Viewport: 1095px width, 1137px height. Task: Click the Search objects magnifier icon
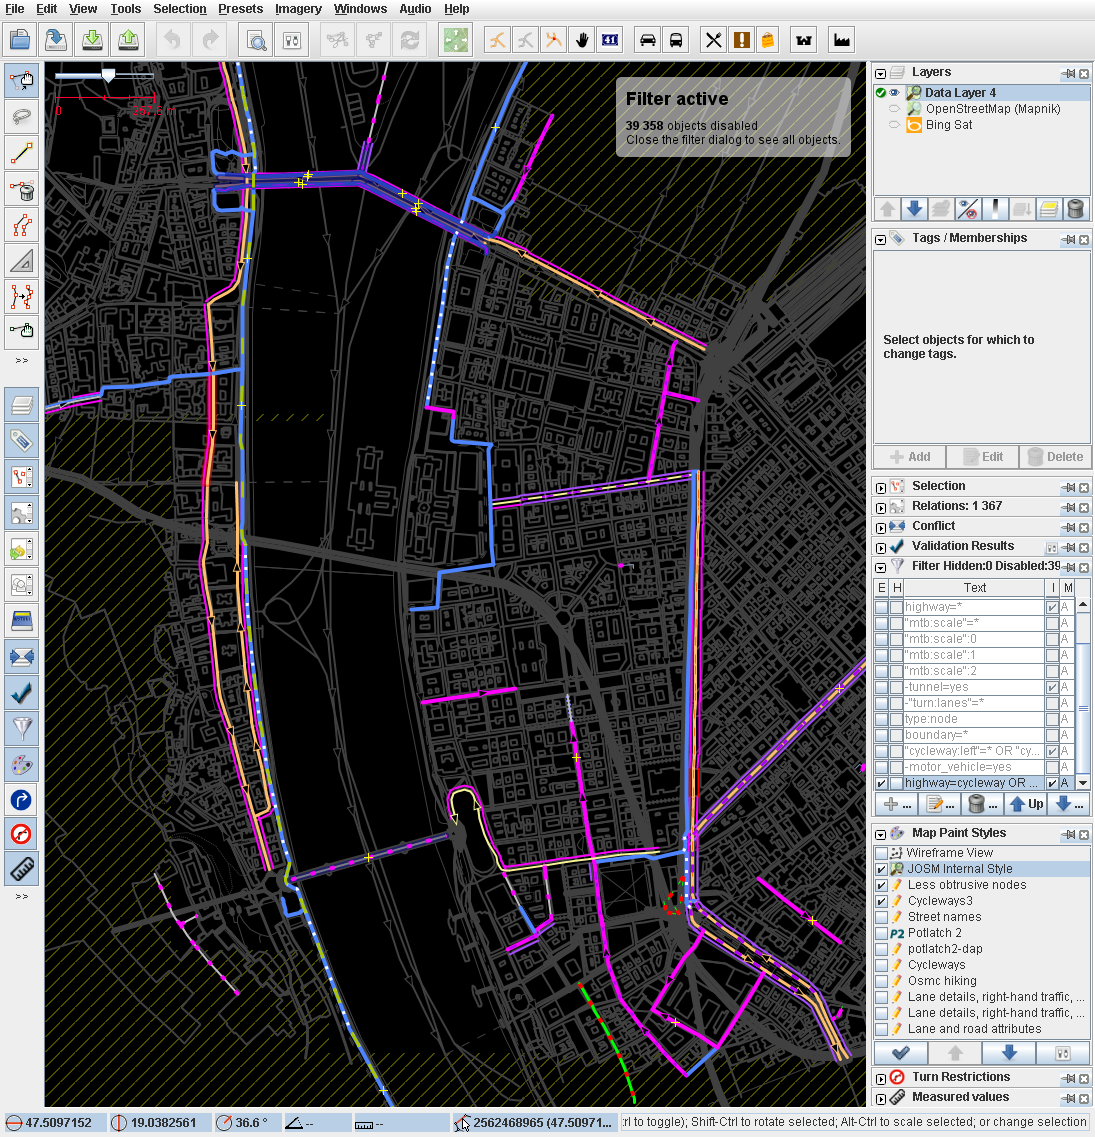[x=256, y=40]
